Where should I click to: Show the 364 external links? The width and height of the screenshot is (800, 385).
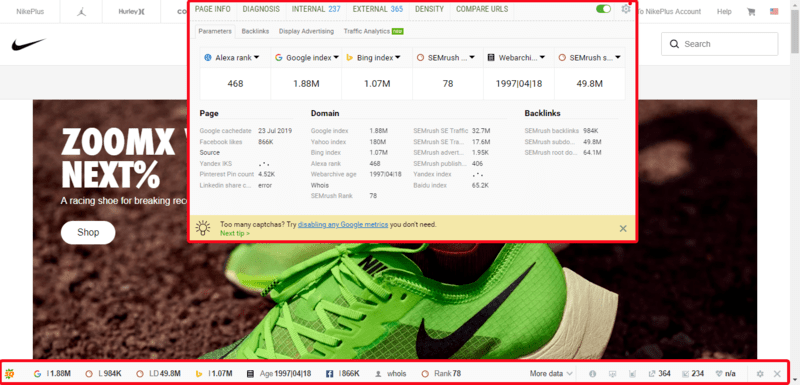click(x=659, y=374)
